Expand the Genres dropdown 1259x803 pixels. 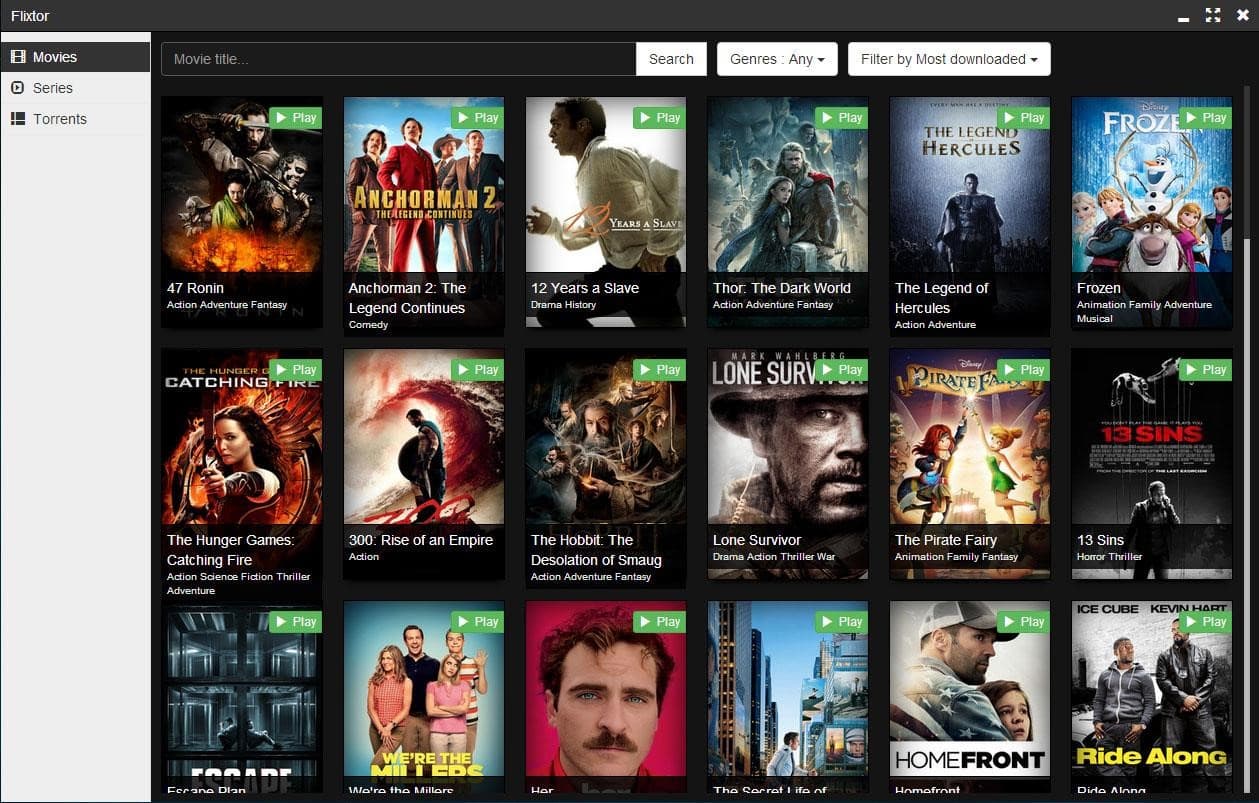[x=777, y=59]
